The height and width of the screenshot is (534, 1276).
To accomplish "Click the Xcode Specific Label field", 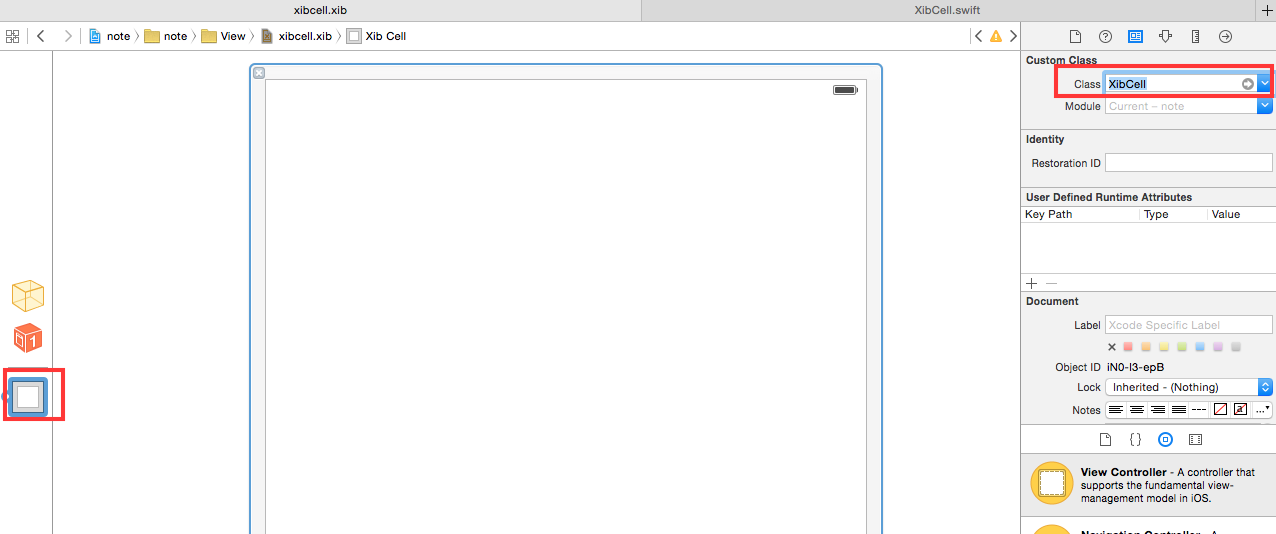I will coord(1189,325).
